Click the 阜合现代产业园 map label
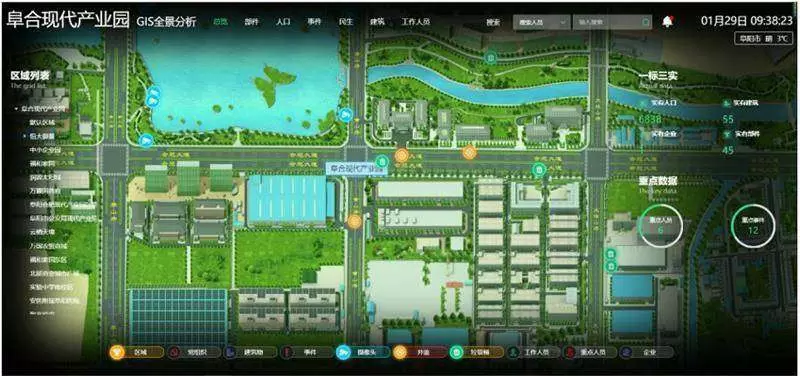The width and height of the screenshot is (800, 376). pyautogui.click(x=356, y=168)
